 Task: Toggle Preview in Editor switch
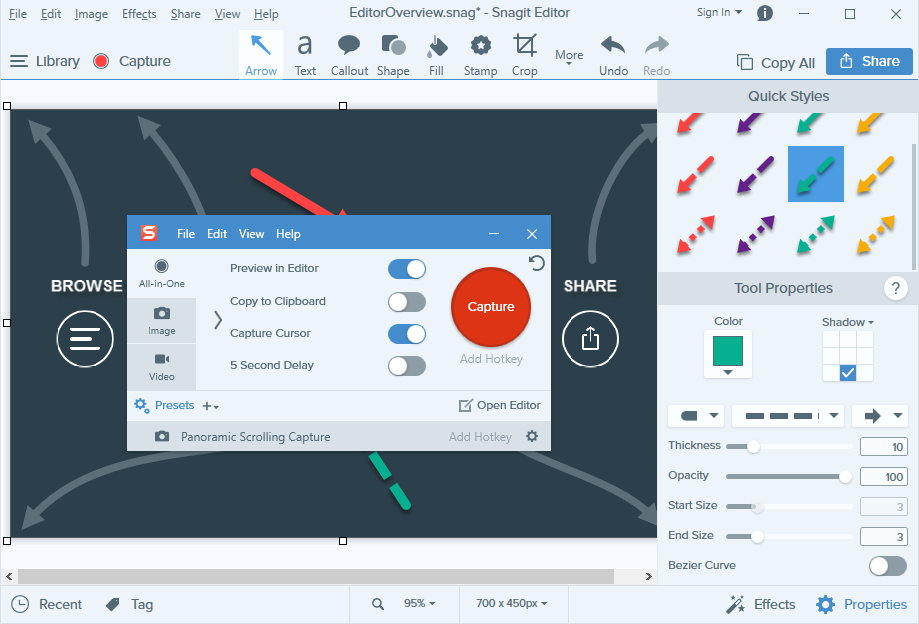point(407,270)
